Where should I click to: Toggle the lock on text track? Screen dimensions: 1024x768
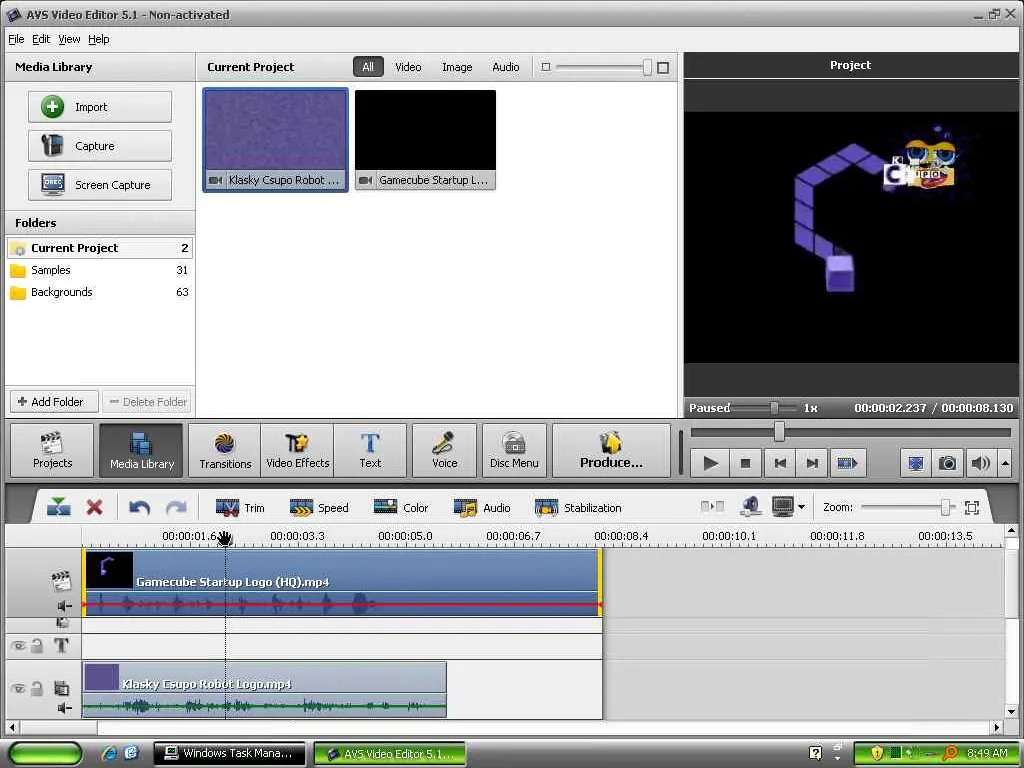click(37, 646)
